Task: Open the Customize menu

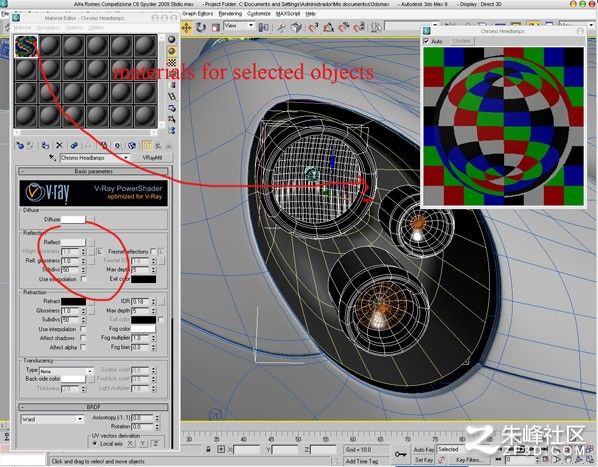Action: click(259, 14)
